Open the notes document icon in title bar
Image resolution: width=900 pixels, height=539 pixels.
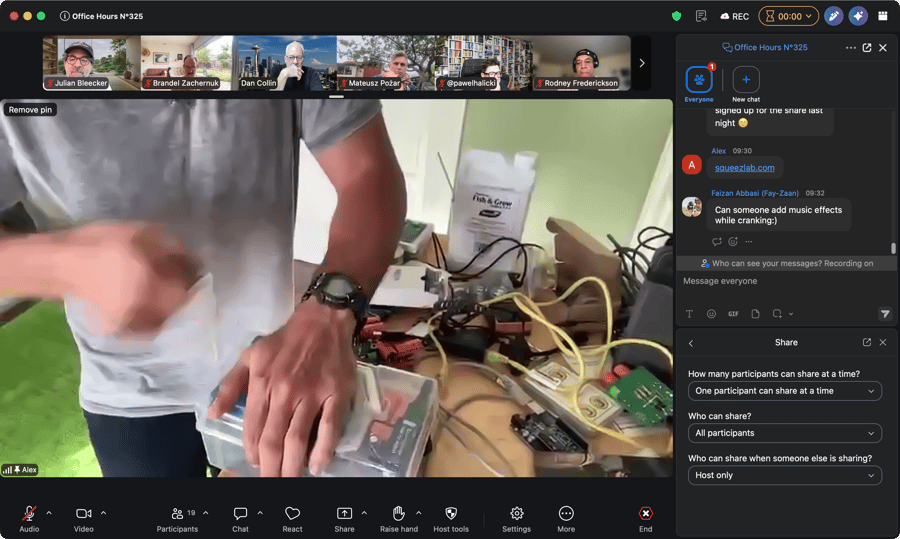(701, 16)
